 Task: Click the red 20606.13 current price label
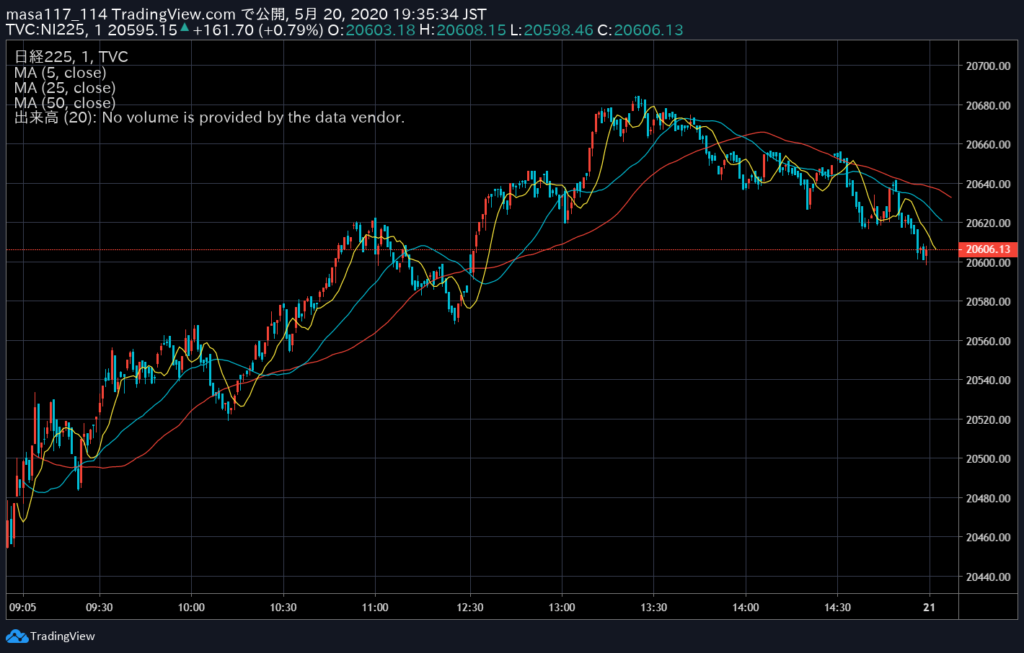987,249
